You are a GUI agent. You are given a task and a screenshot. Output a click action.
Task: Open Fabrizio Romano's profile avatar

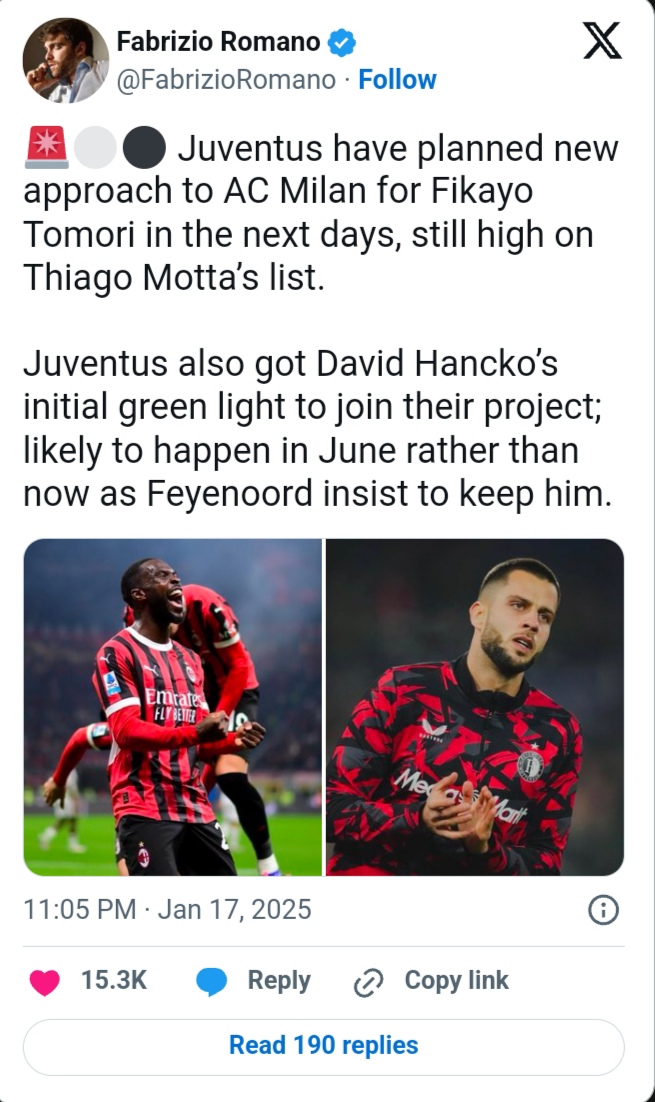(x=65, y=60)
